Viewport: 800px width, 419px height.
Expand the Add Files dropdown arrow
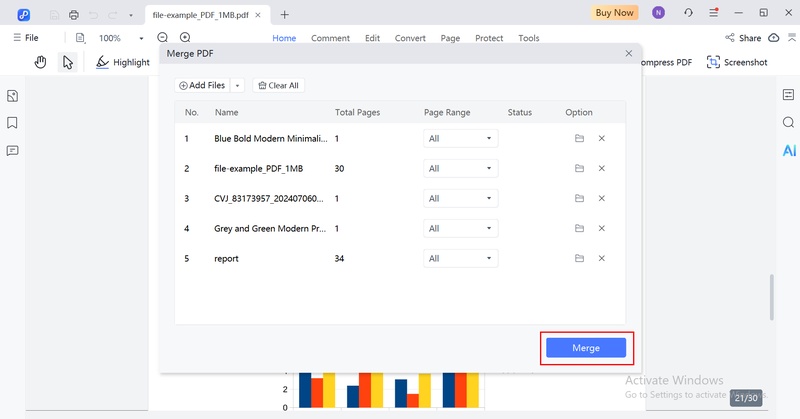237,86
